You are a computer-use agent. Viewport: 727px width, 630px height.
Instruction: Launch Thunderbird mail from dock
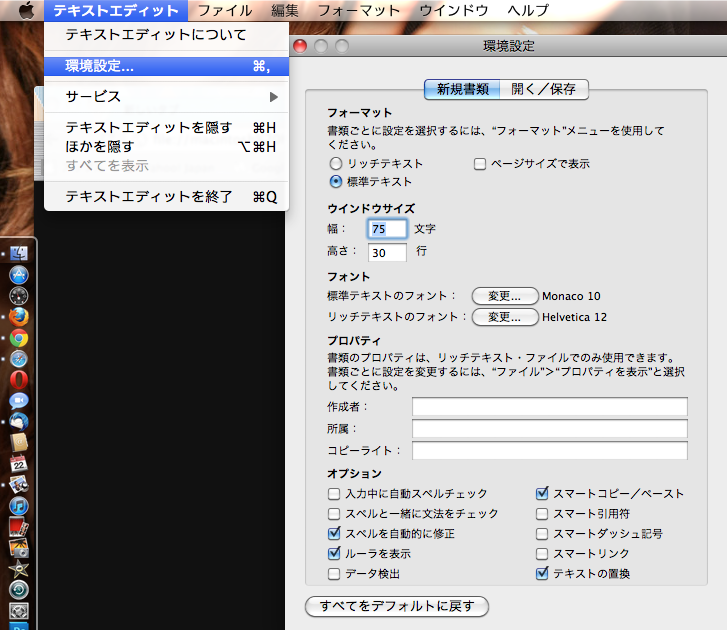point(19,421)
